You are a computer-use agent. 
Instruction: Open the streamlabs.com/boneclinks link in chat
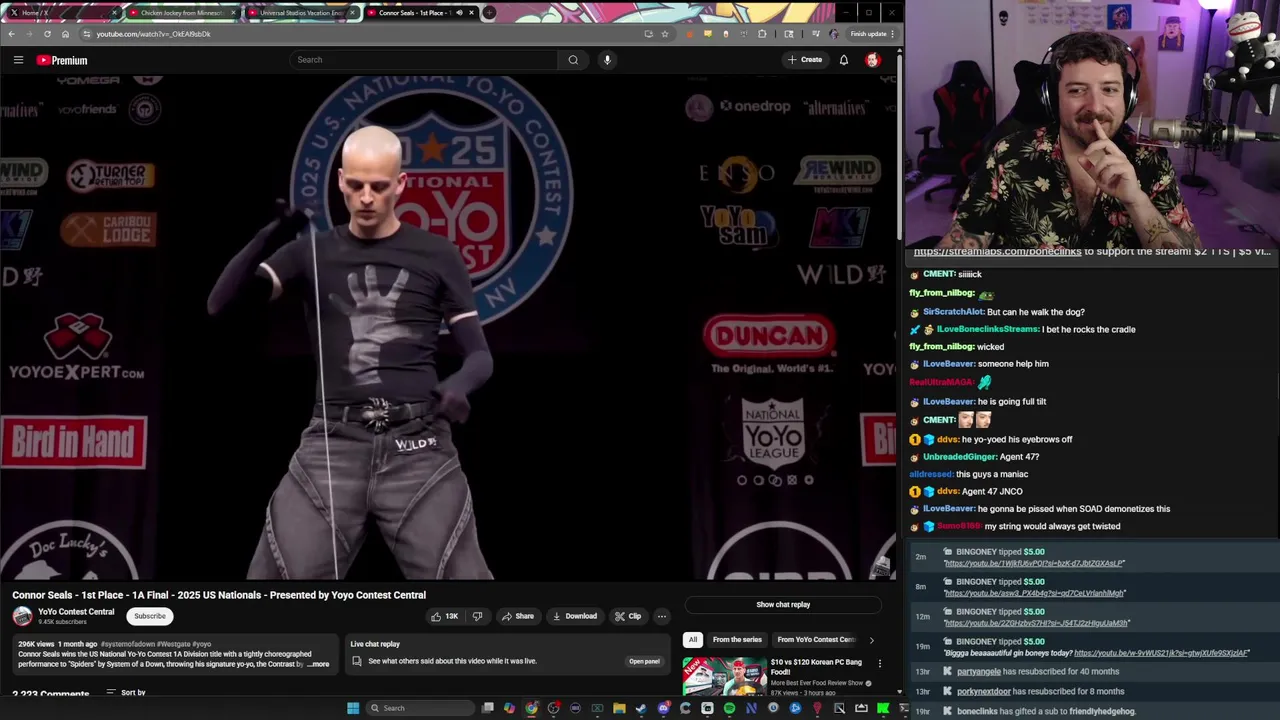pyautogui.click(x=997, y=252)
